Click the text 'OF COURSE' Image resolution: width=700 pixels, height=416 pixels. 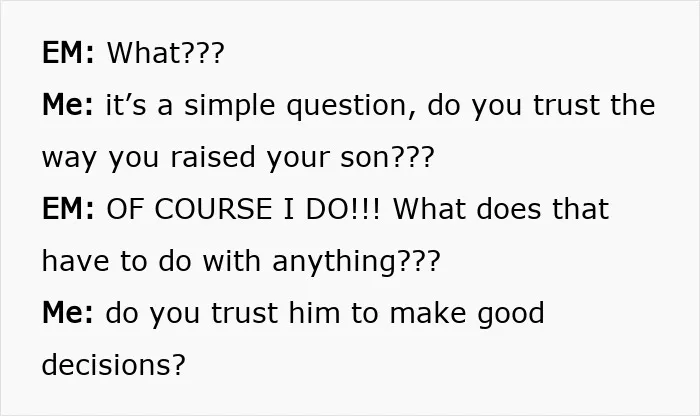click(x=189, y=209)
